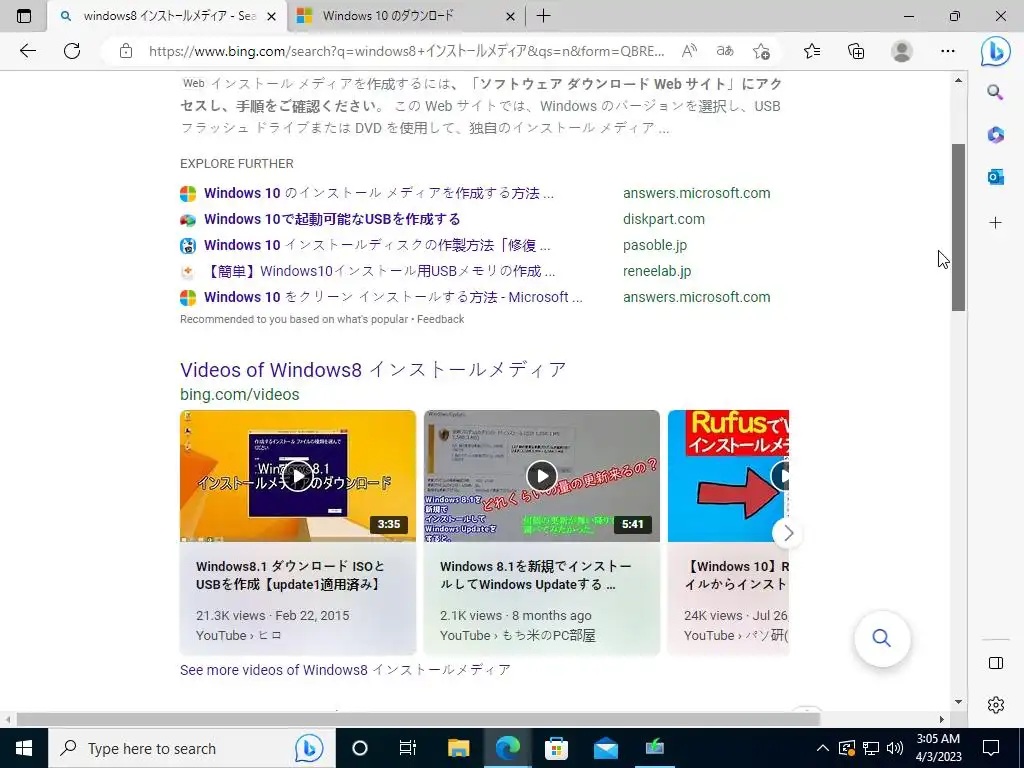1024x768 pixels.
Task: Open Microsoft Store from taskbar
Action: coord(556,748)
